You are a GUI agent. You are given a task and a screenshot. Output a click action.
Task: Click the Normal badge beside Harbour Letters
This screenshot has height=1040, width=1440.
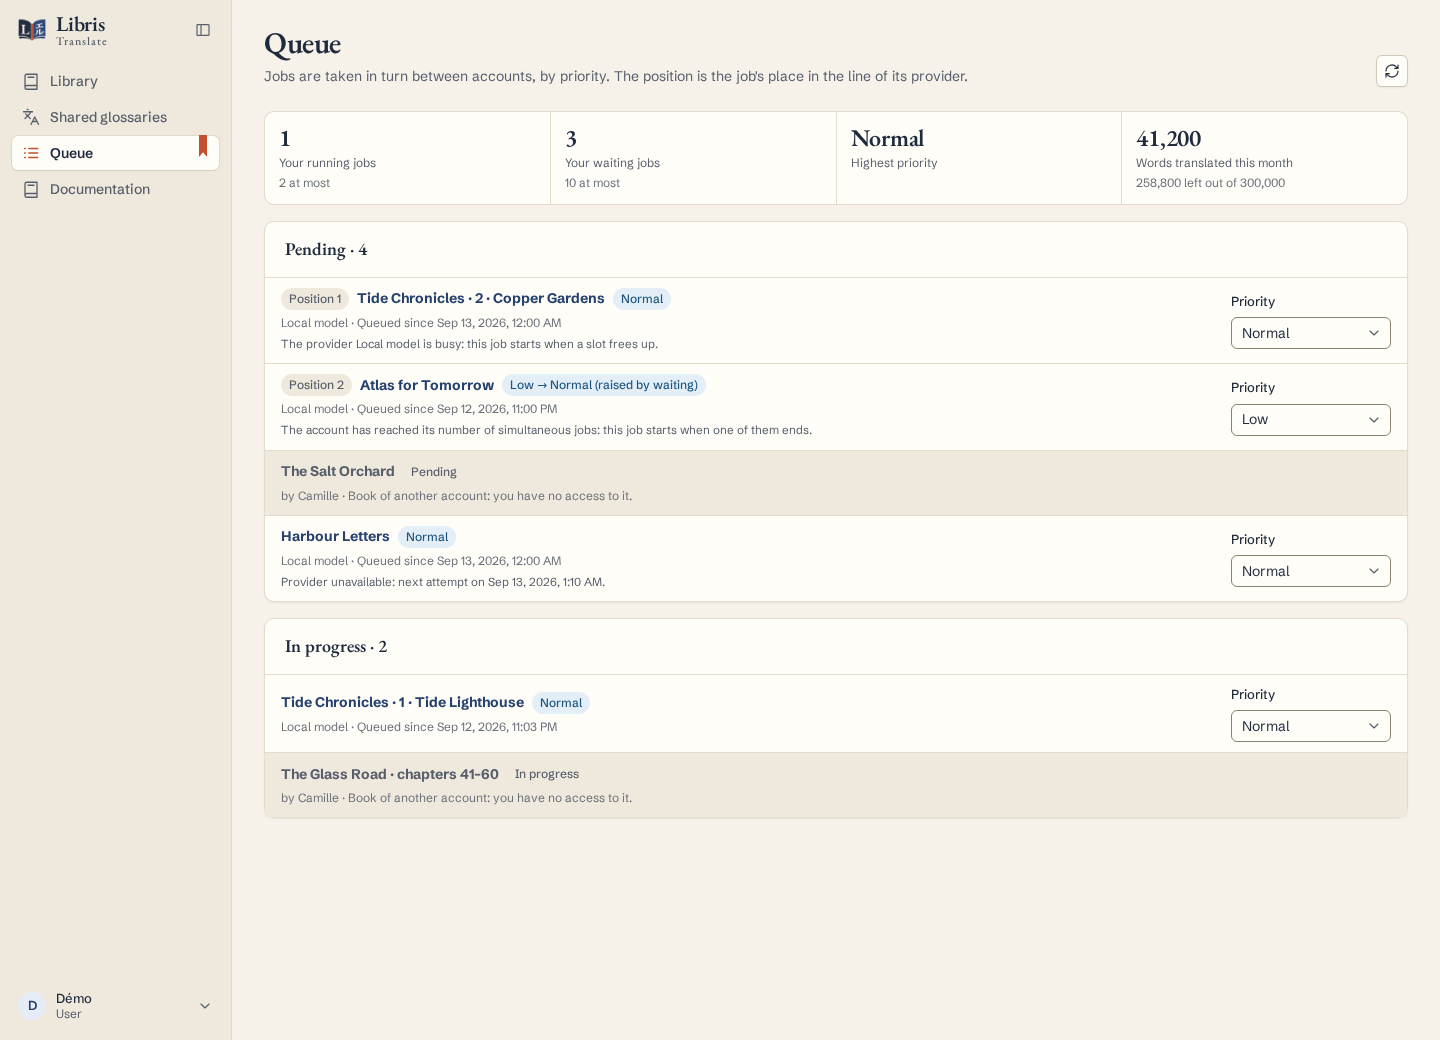427,537
